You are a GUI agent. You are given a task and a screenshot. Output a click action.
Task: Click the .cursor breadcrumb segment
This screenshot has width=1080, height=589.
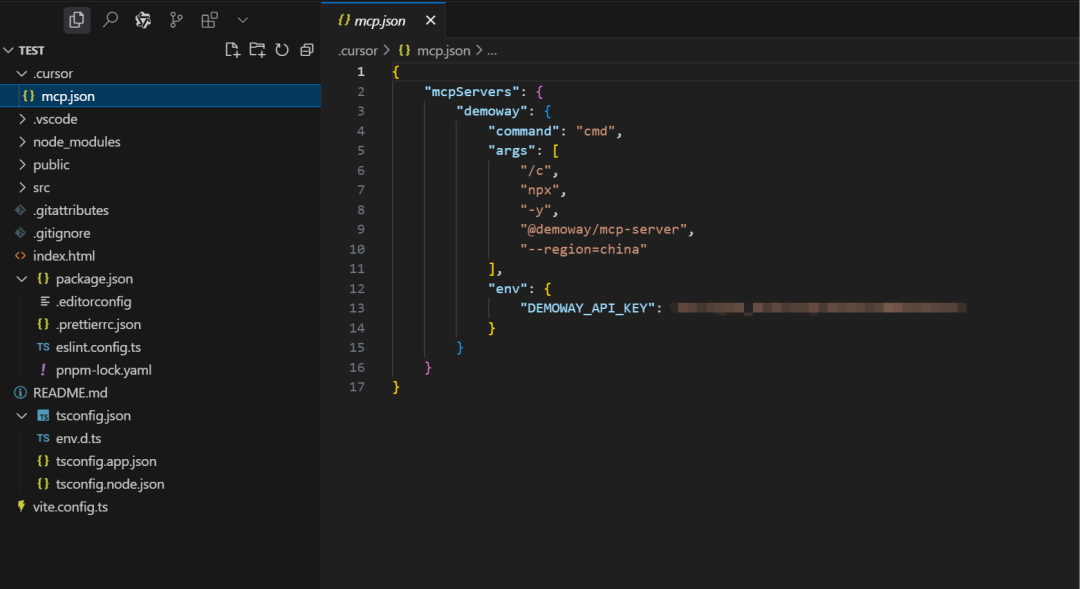(x=358, y=50)
